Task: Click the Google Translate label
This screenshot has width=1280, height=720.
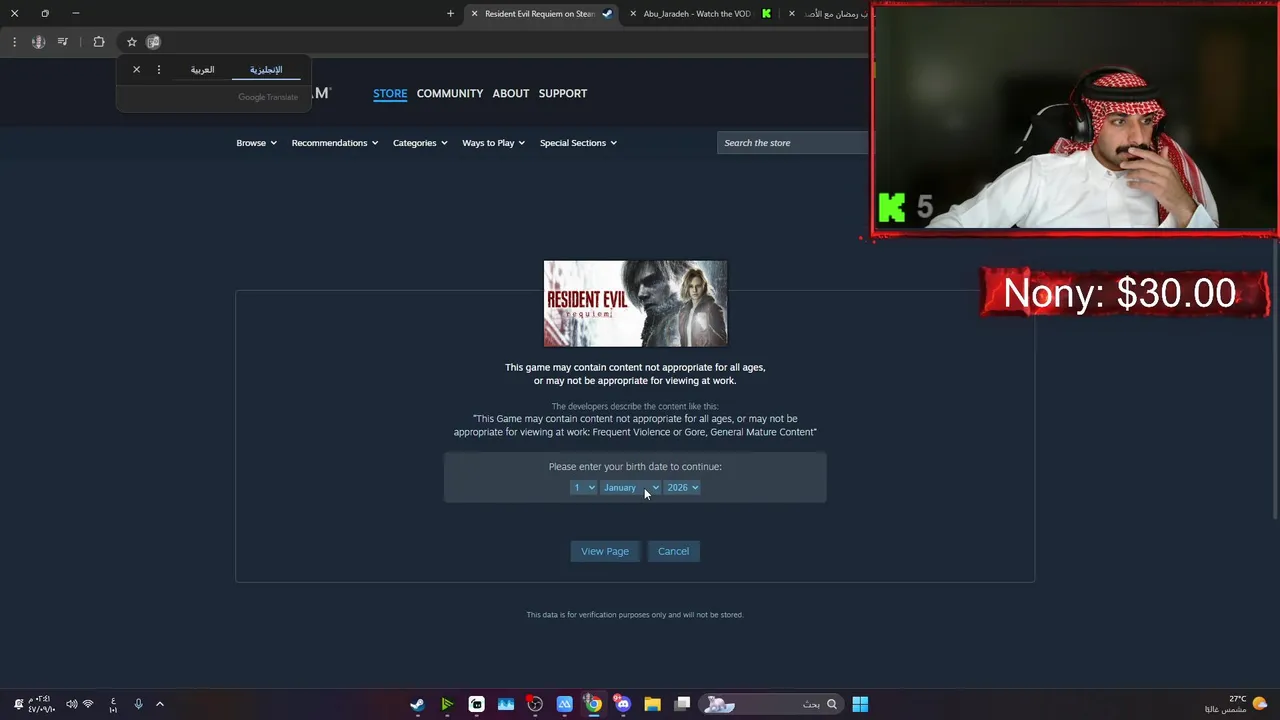Action: click(x=268, y=97)
